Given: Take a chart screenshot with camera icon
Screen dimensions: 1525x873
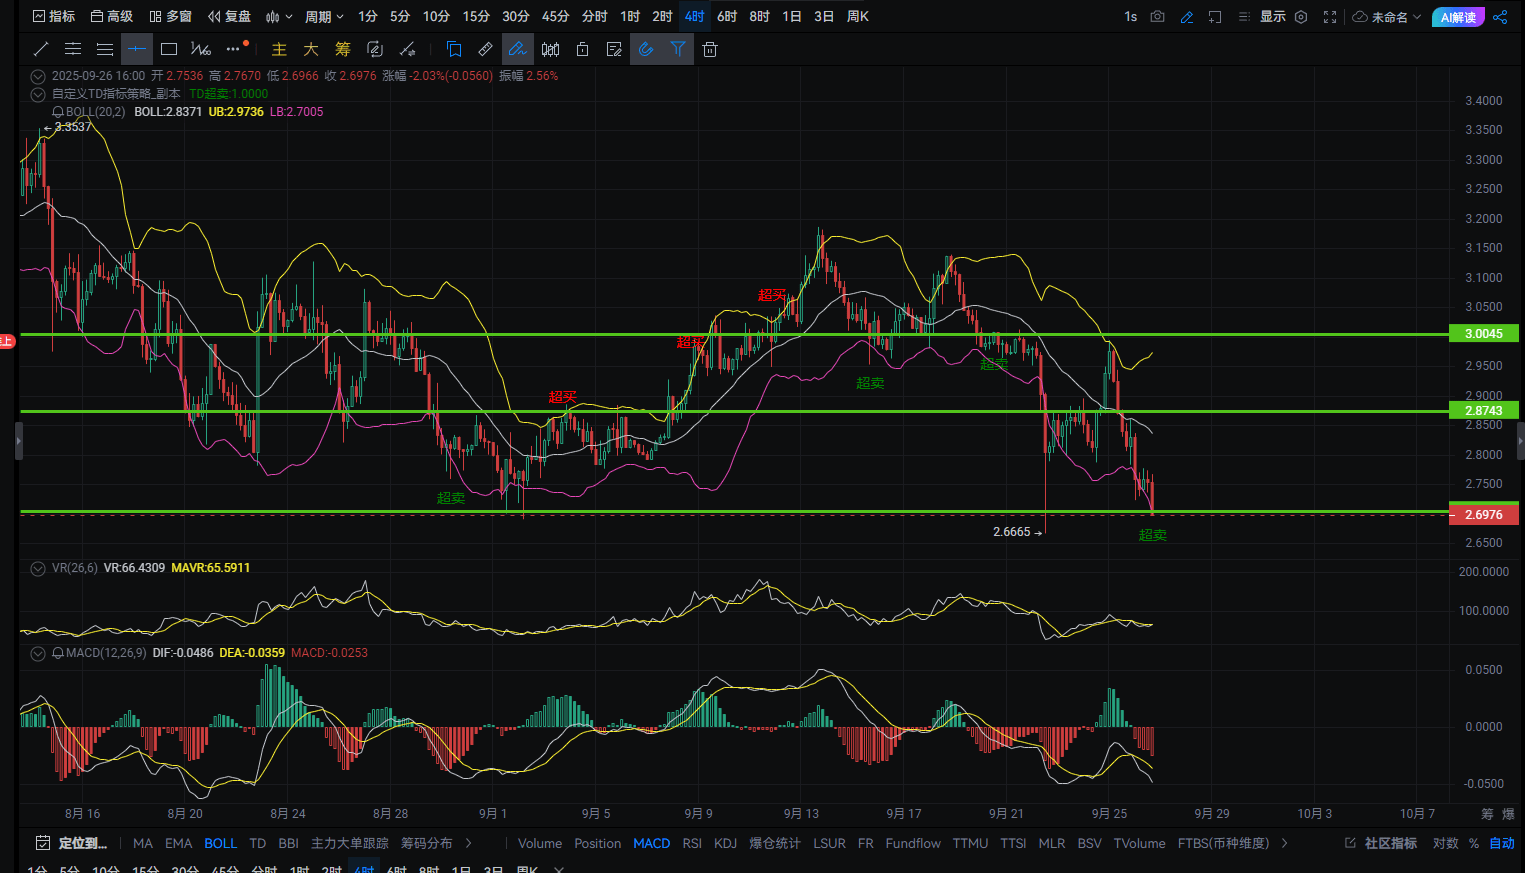Looking at the screenshot, I should tap(1157, 17).
